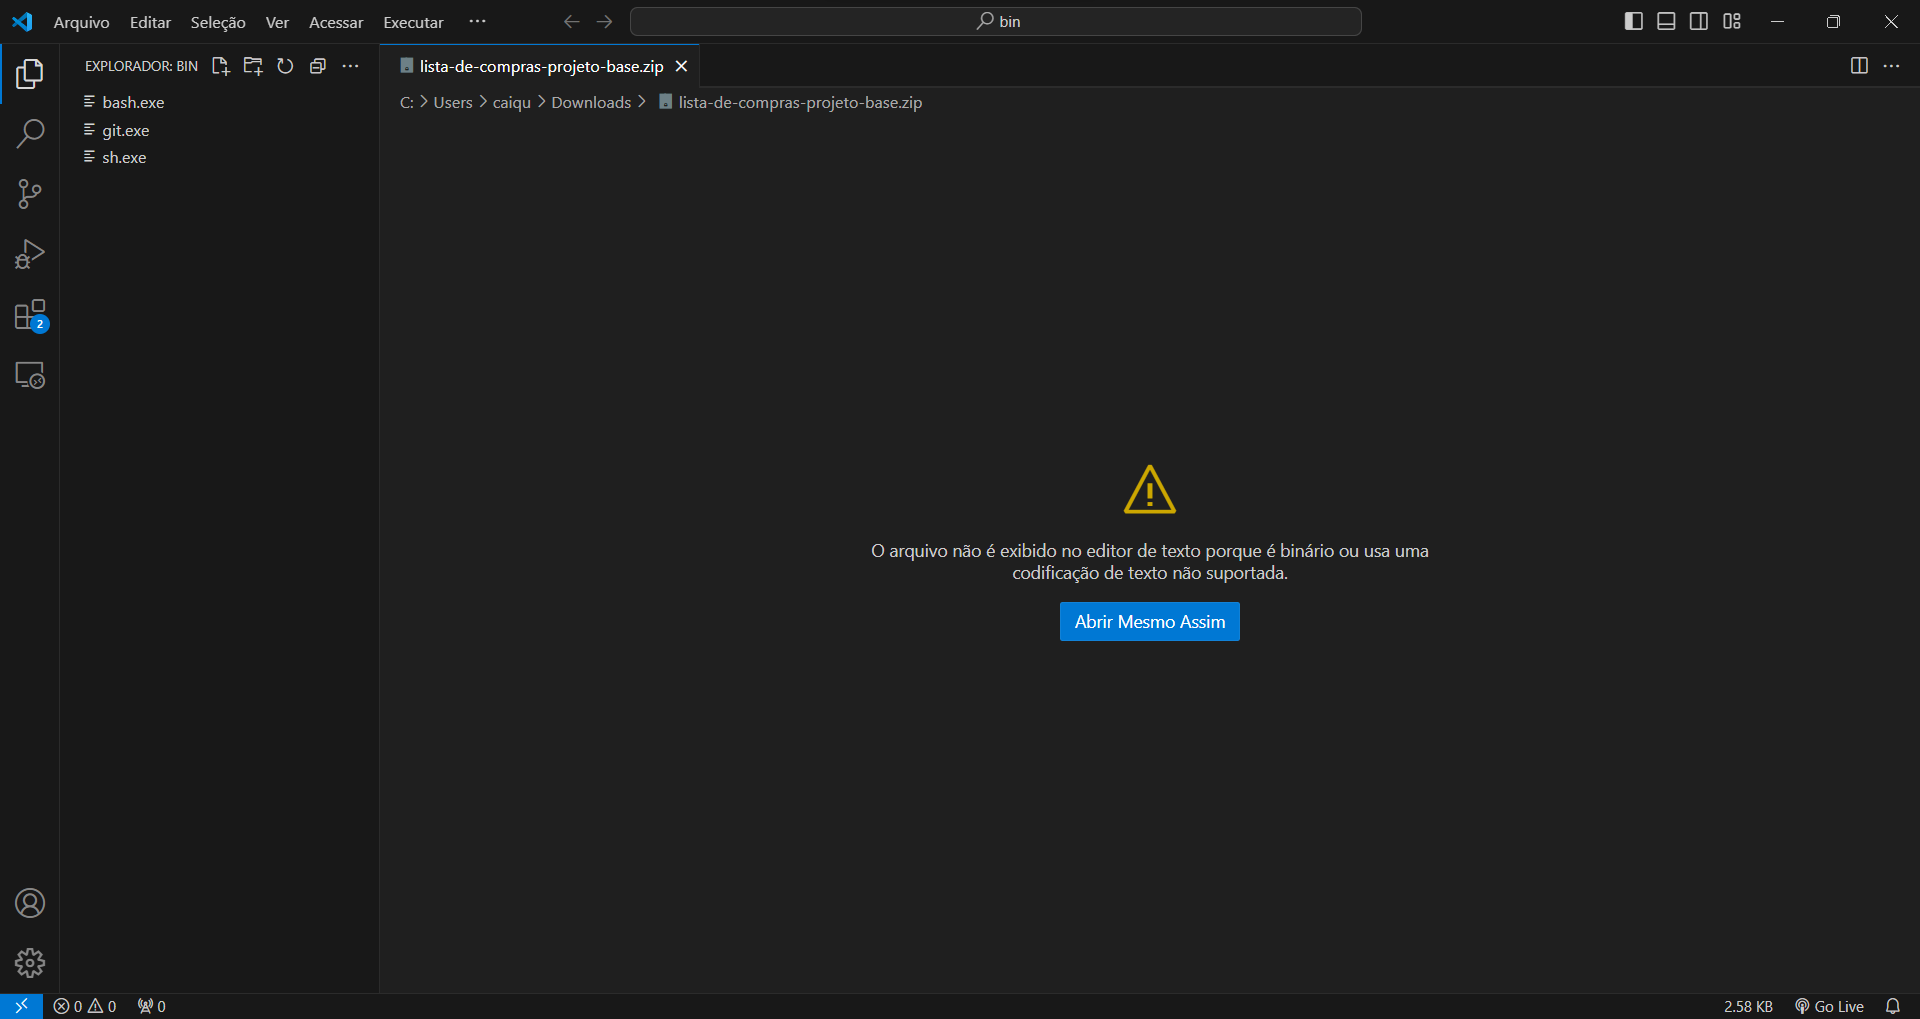Open the Executar menu

pos(413,22)
